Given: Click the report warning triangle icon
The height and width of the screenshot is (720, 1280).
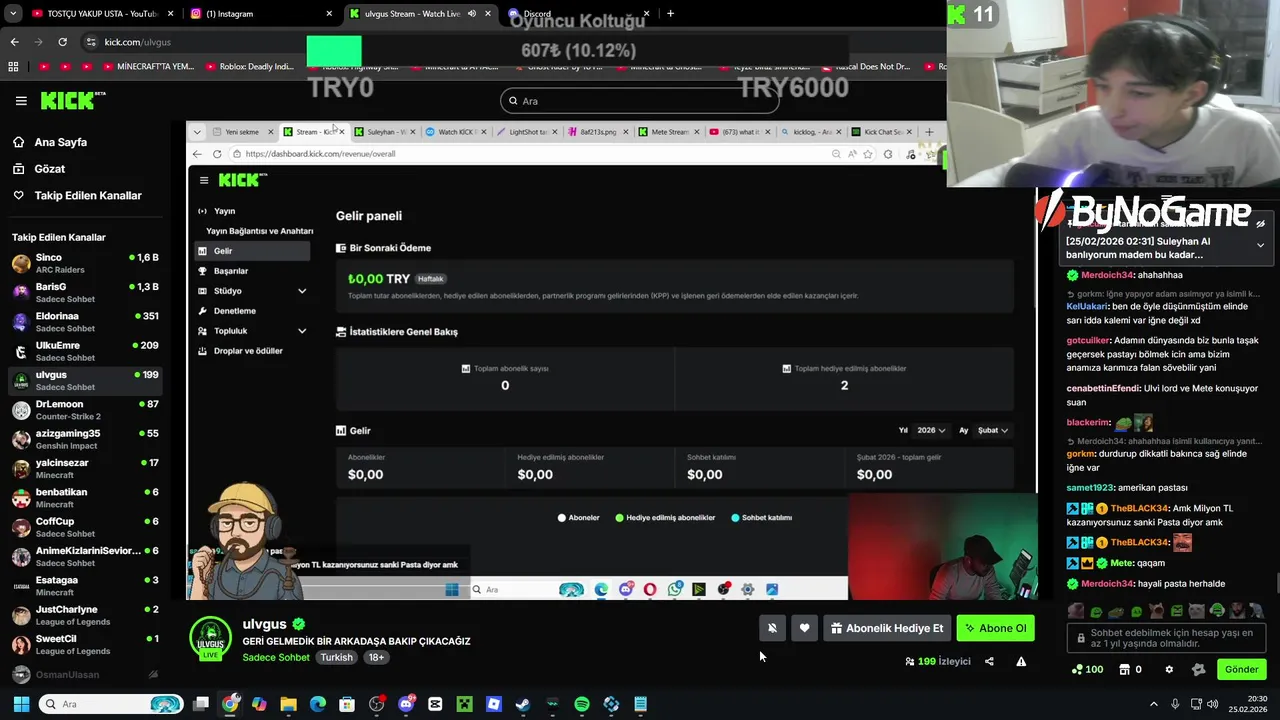Looking at the screenshot, I should (1021, 661).
